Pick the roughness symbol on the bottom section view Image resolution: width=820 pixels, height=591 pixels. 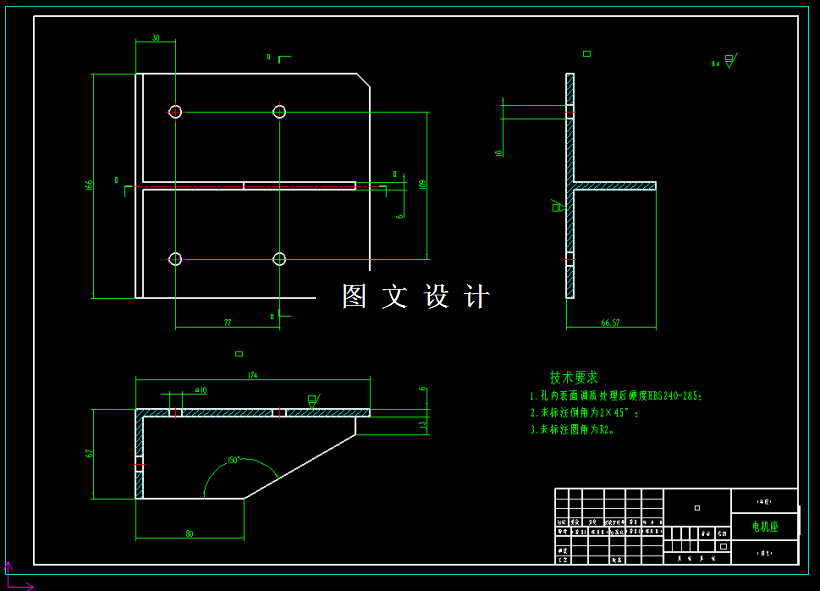[x=313, y=401]
